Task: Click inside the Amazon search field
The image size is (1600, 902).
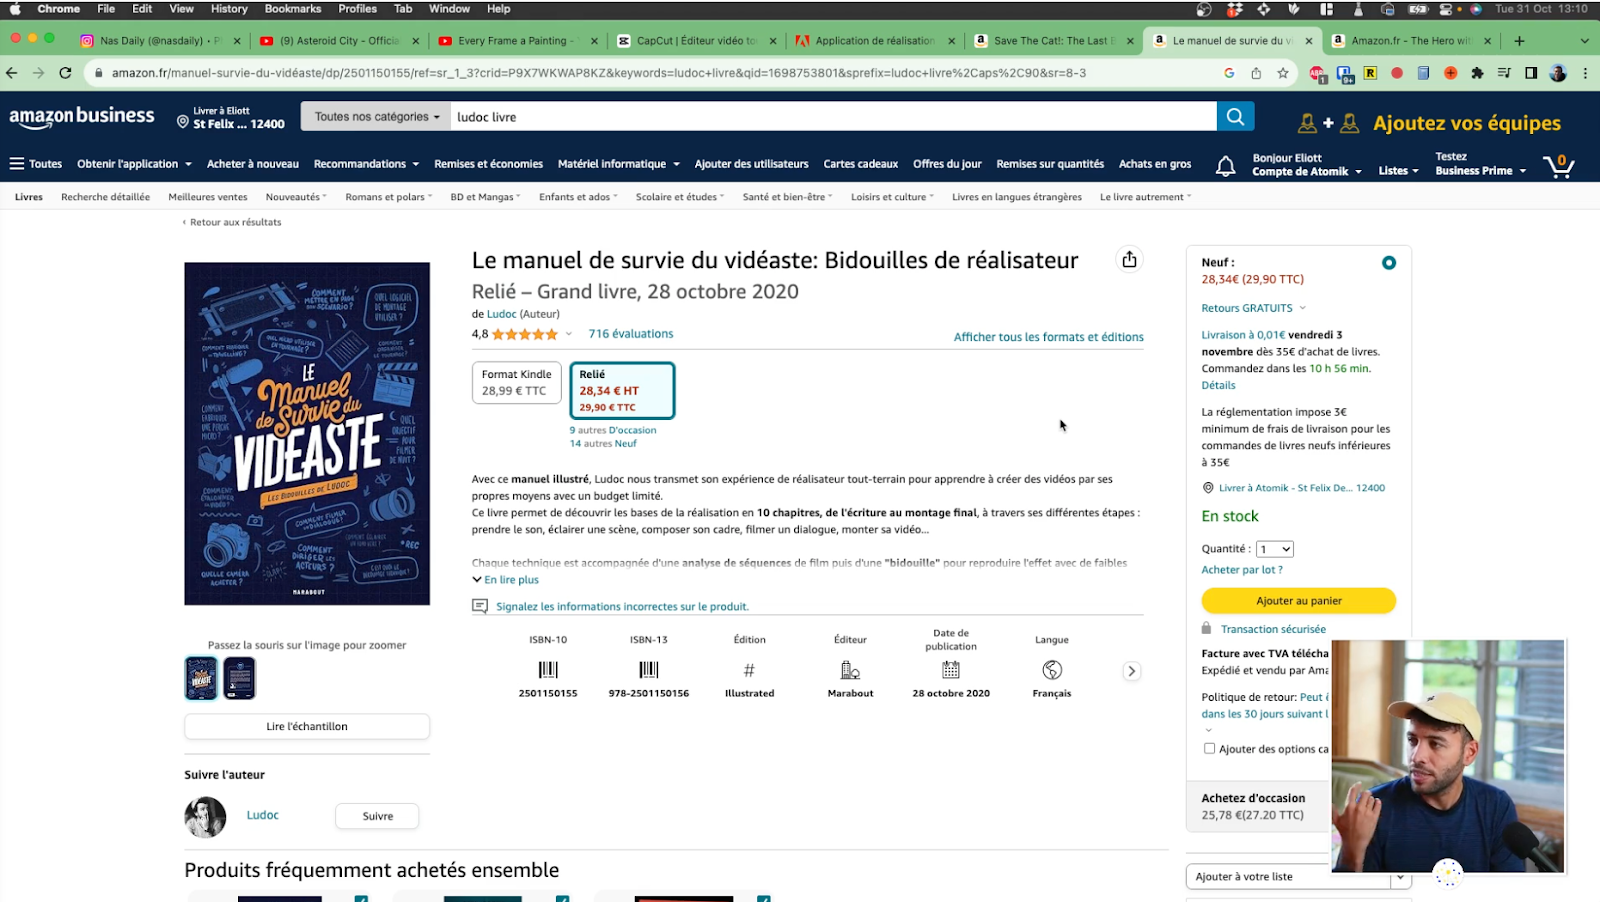Action: pos(834,117)
